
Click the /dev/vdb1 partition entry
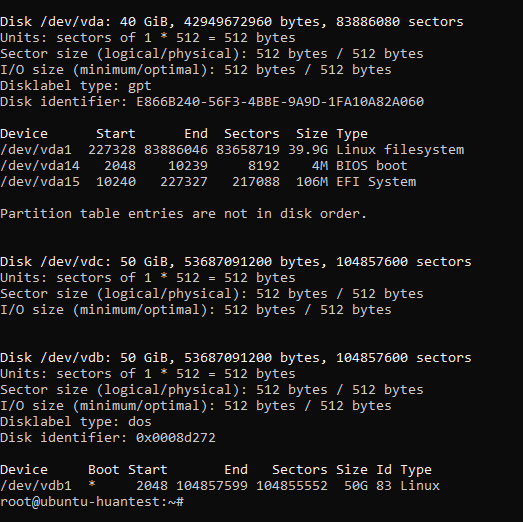pos(220,486)
